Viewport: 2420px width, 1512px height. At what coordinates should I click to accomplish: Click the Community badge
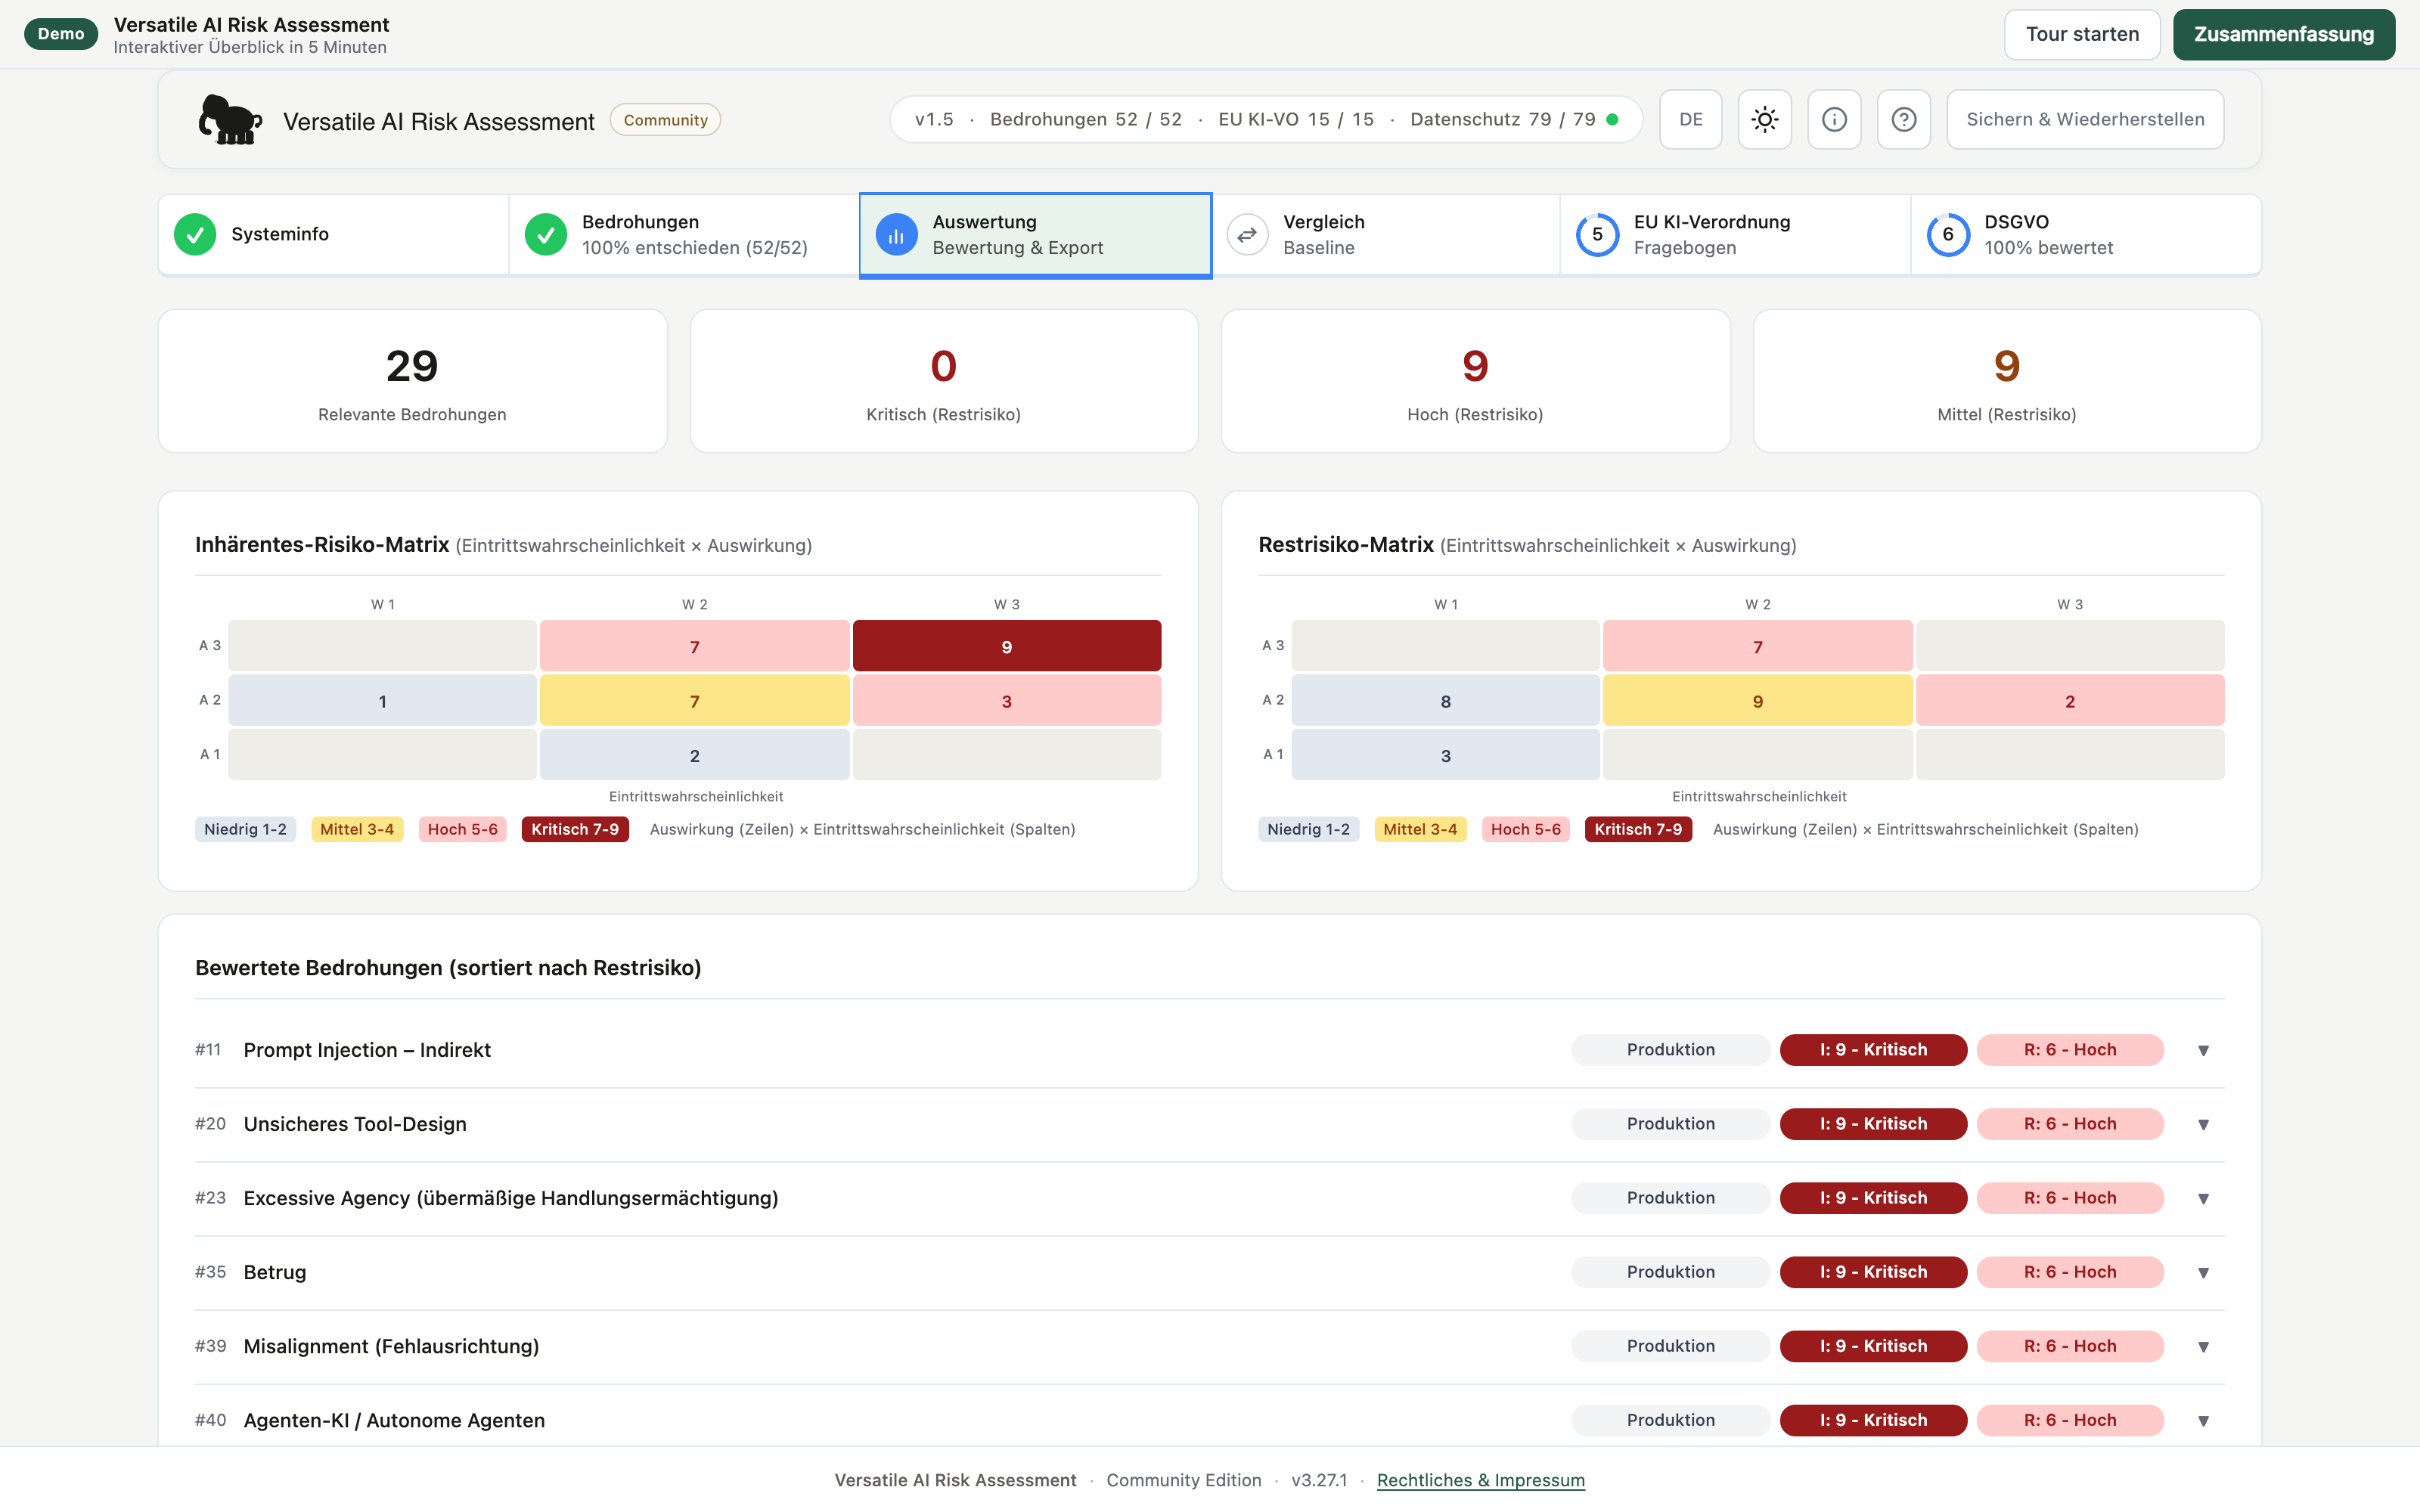[665, 120]
